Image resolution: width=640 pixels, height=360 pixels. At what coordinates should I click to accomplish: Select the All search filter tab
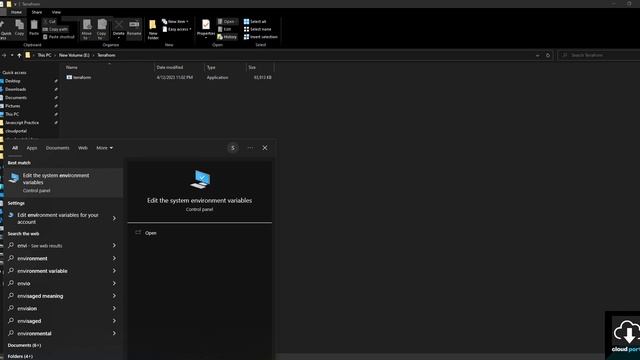point(15,148)
